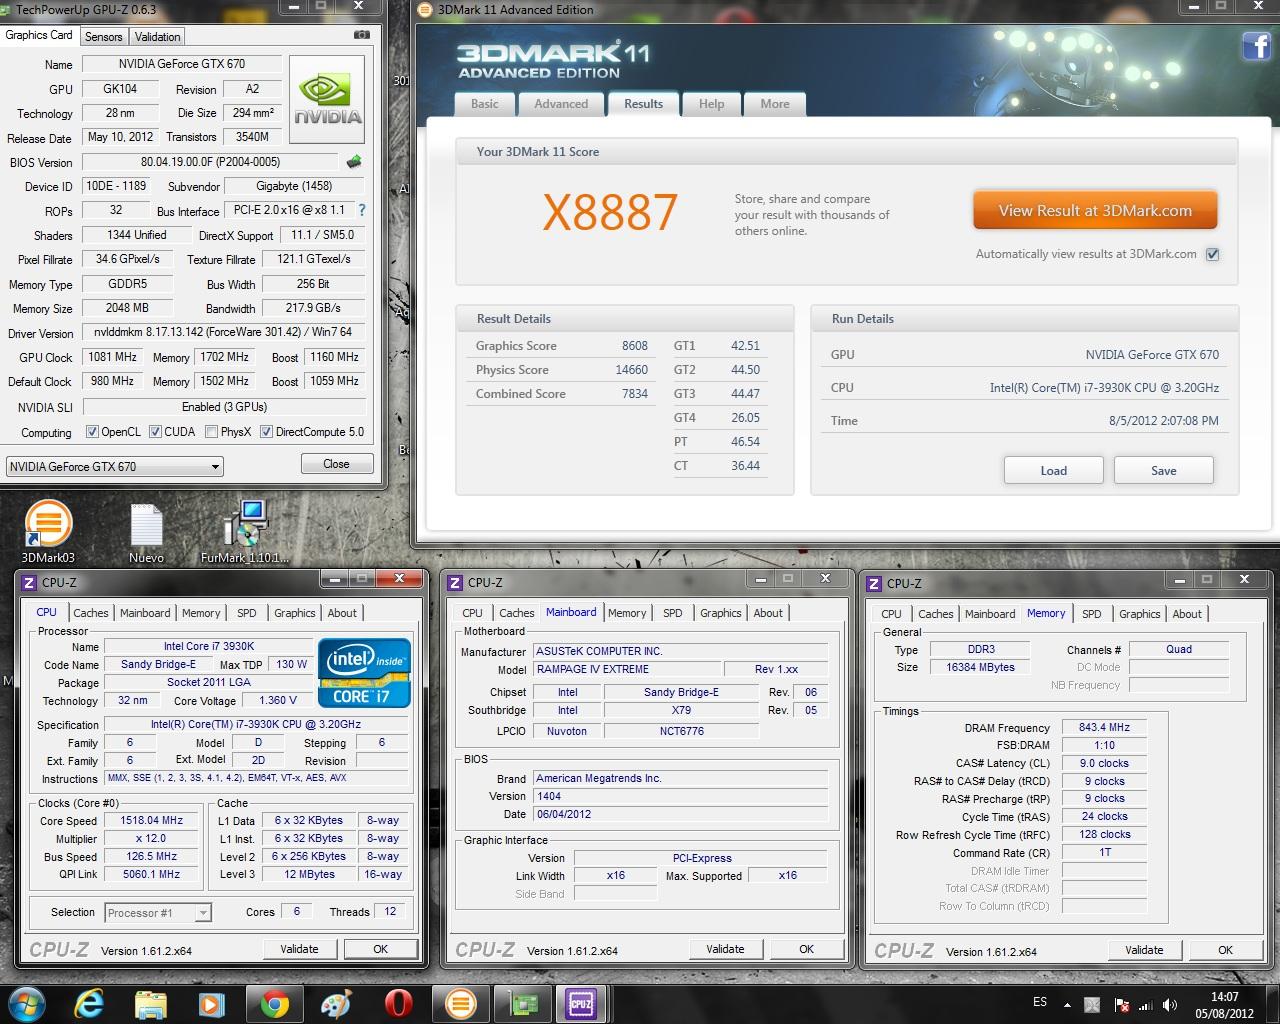Screen dimensions: 1280x1024
Task: Open SPD tab in the mainboard CPU-Z window
Action: (x=673, y=613)
